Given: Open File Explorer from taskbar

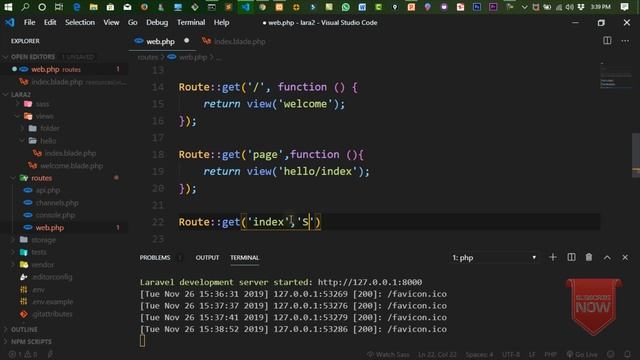Looking at the screenshot, I should coord(93,7).
